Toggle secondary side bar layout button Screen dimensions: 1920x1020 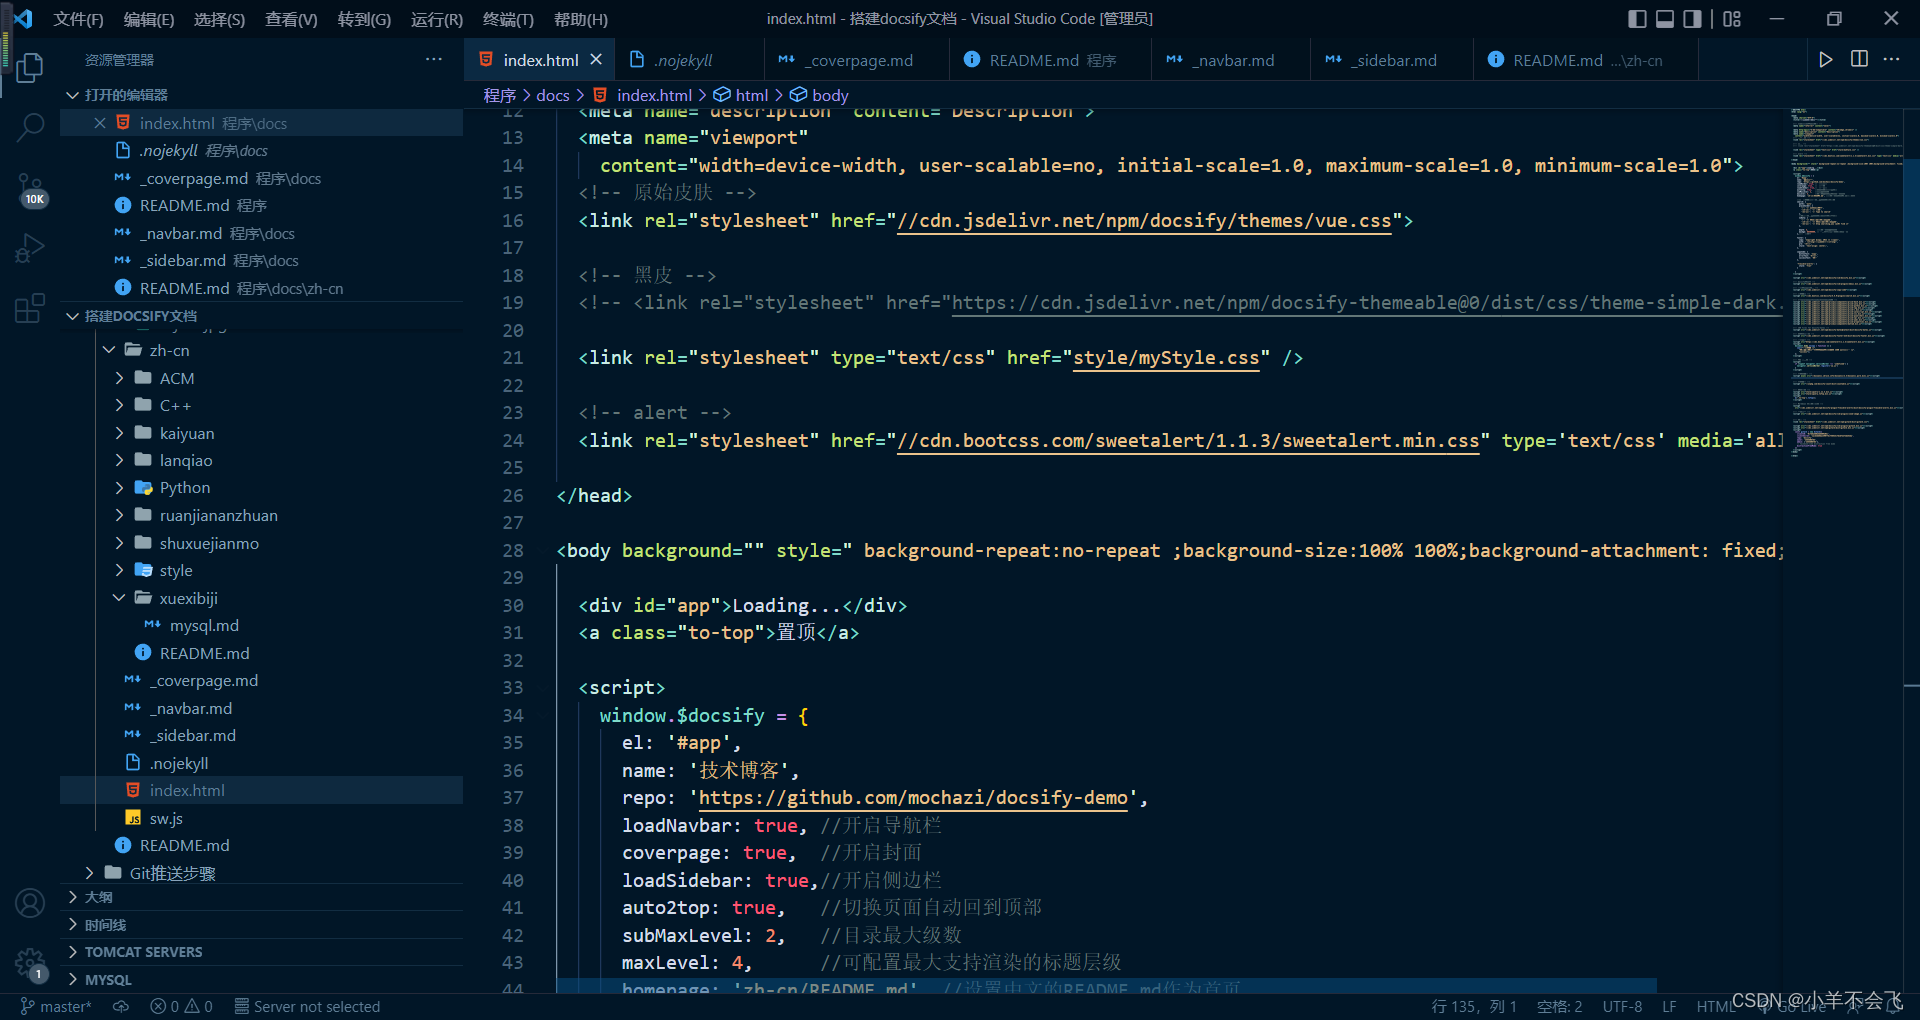tap(1692, 19)
